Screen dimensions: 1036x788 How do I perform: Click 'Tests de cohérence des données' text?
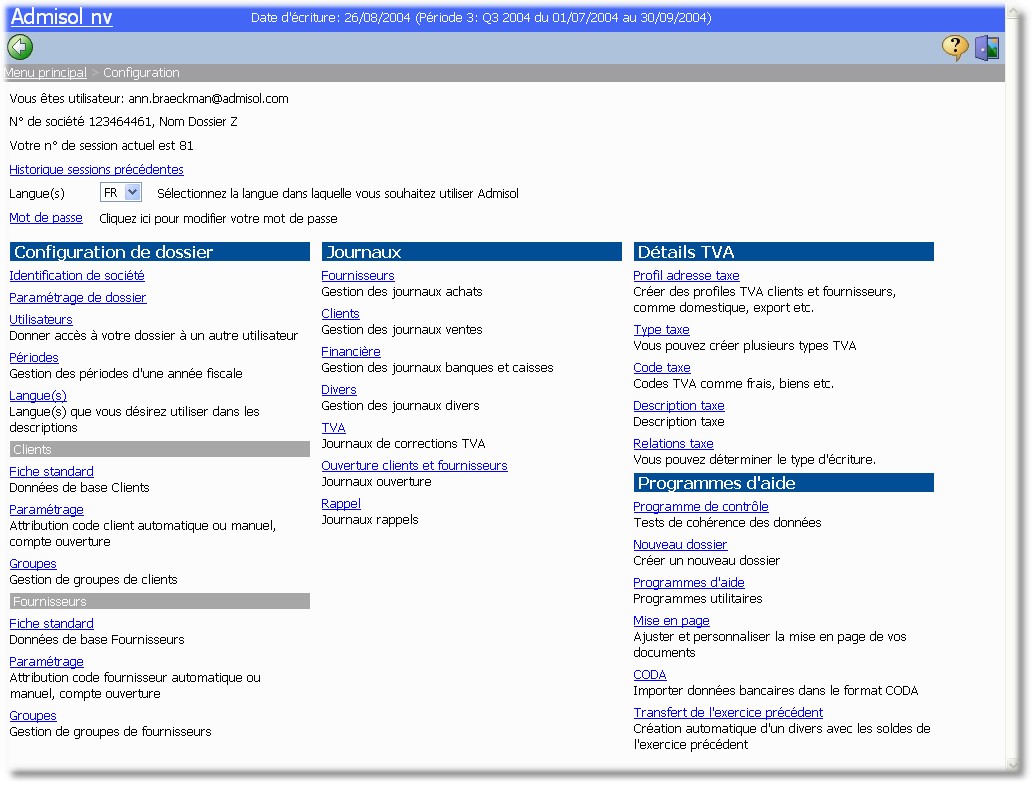coord(727,522)
